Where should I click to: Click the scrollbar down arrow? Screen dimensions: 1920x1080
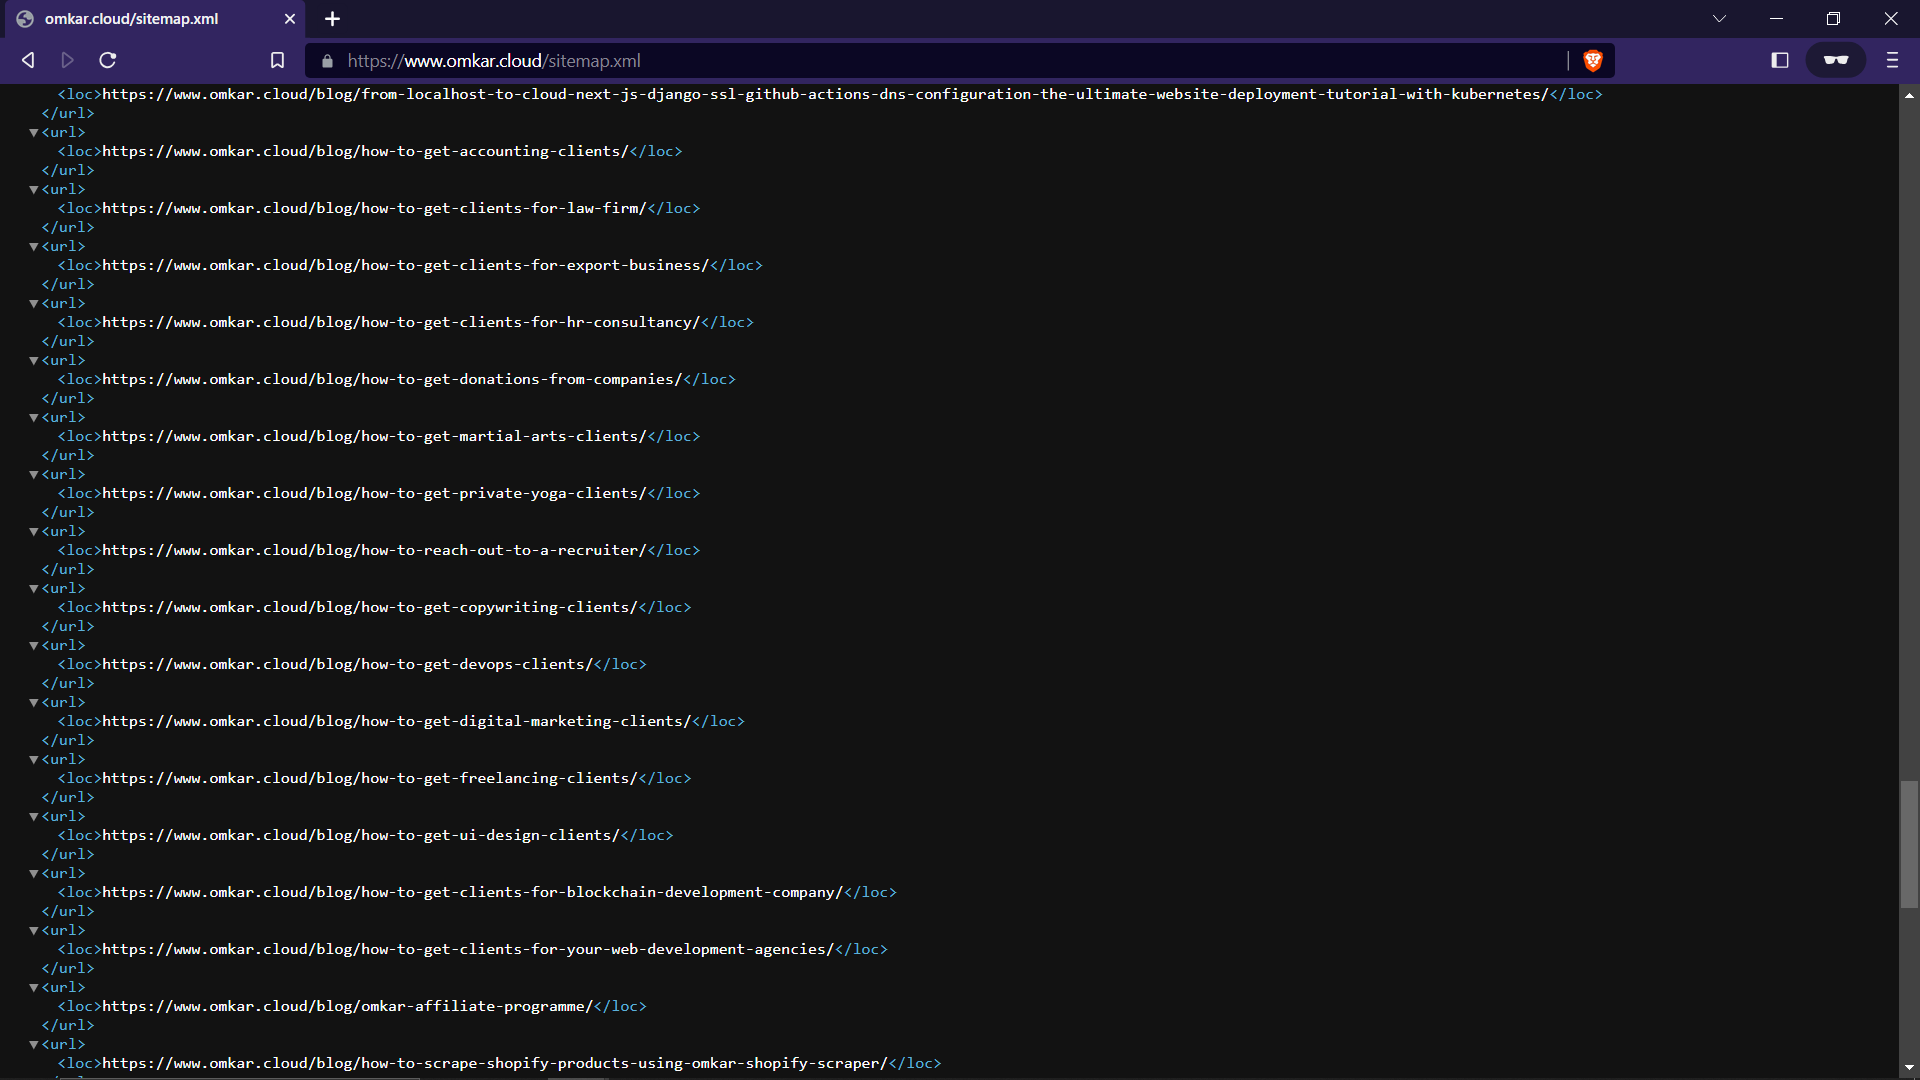pyautogui.click(x=1909, y=1068)
